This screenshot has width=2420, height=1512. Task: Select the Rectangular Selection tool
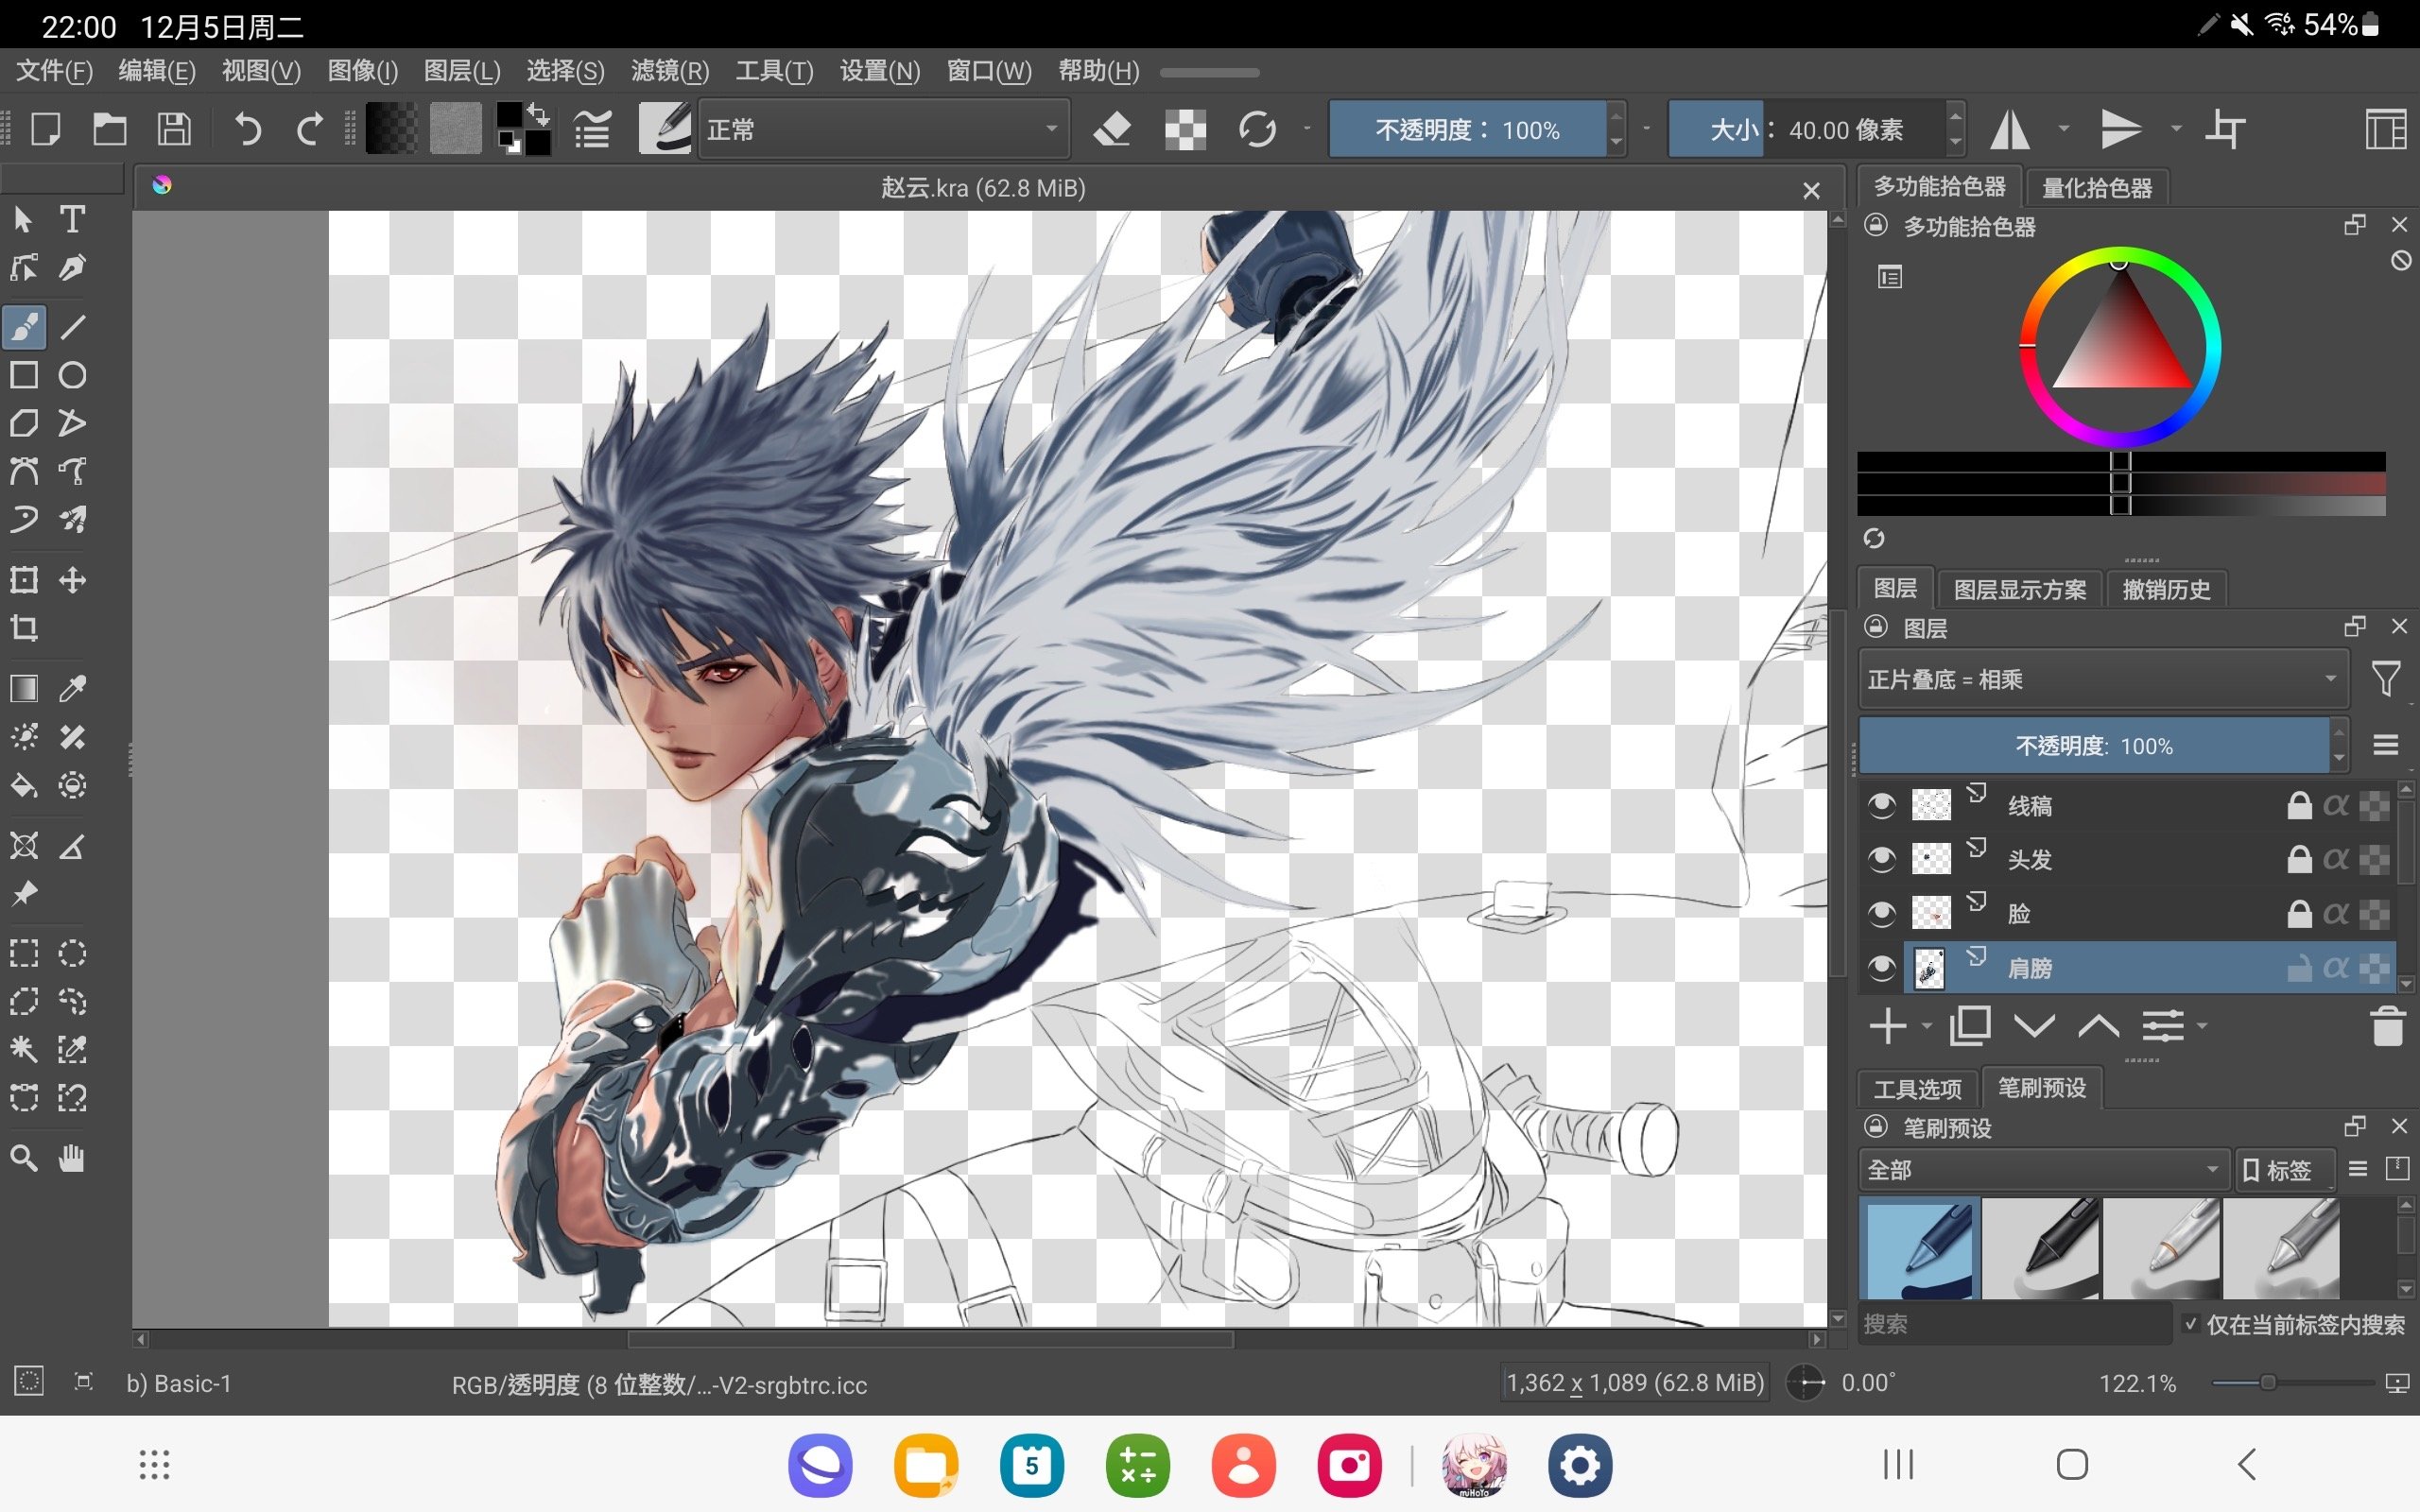pyautogui.click(x=24, y=953)
